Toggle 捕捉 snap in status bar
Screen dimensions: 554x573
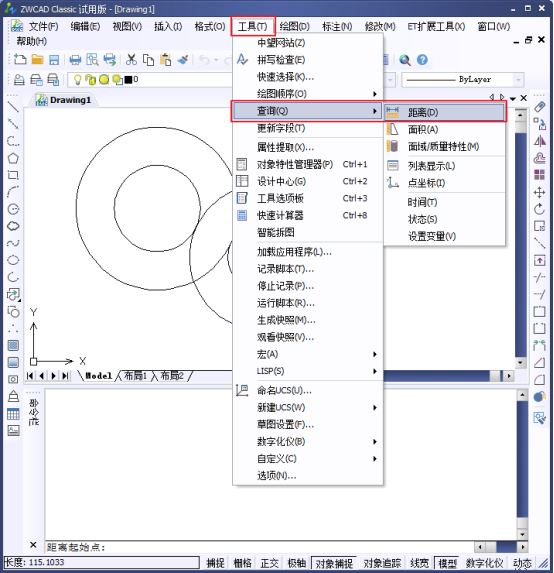pyautogui.click(x=215, y=563)
